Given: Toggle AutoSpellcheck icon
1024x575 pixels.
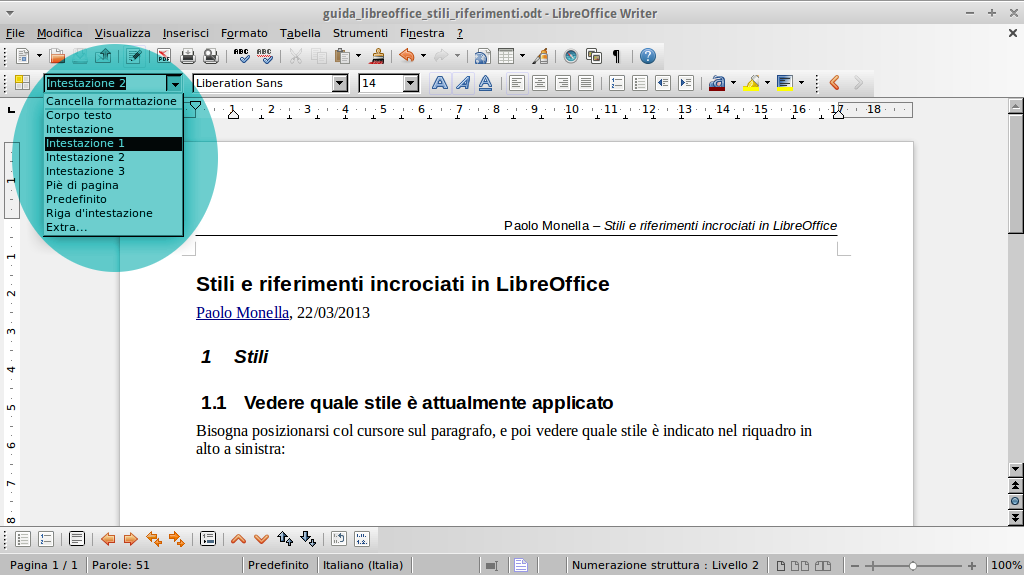Looking at the screenshot, I should (264, 56).
